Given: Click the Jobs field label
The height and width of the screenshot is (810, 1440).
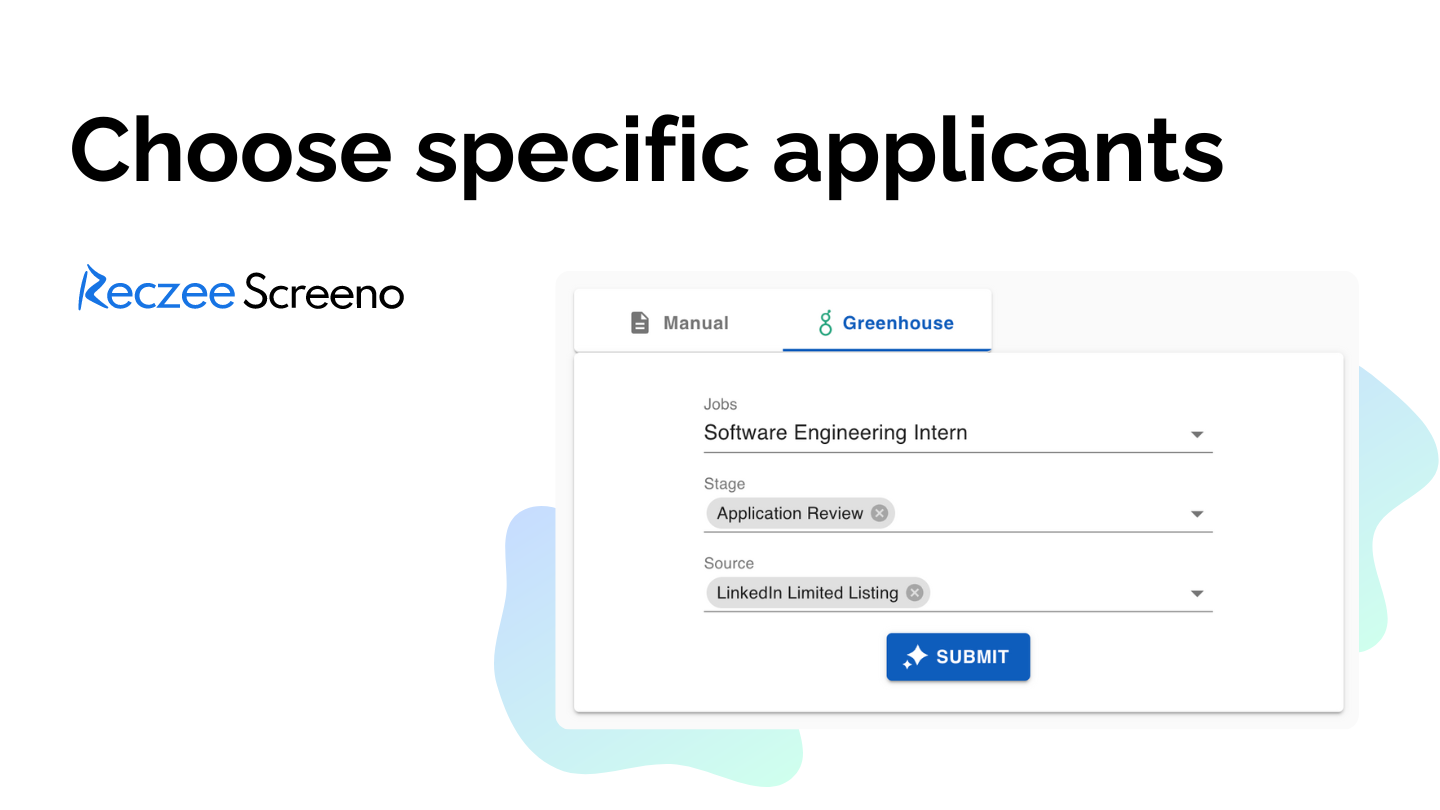Looking at the screenshot, I should coord(720,404).
